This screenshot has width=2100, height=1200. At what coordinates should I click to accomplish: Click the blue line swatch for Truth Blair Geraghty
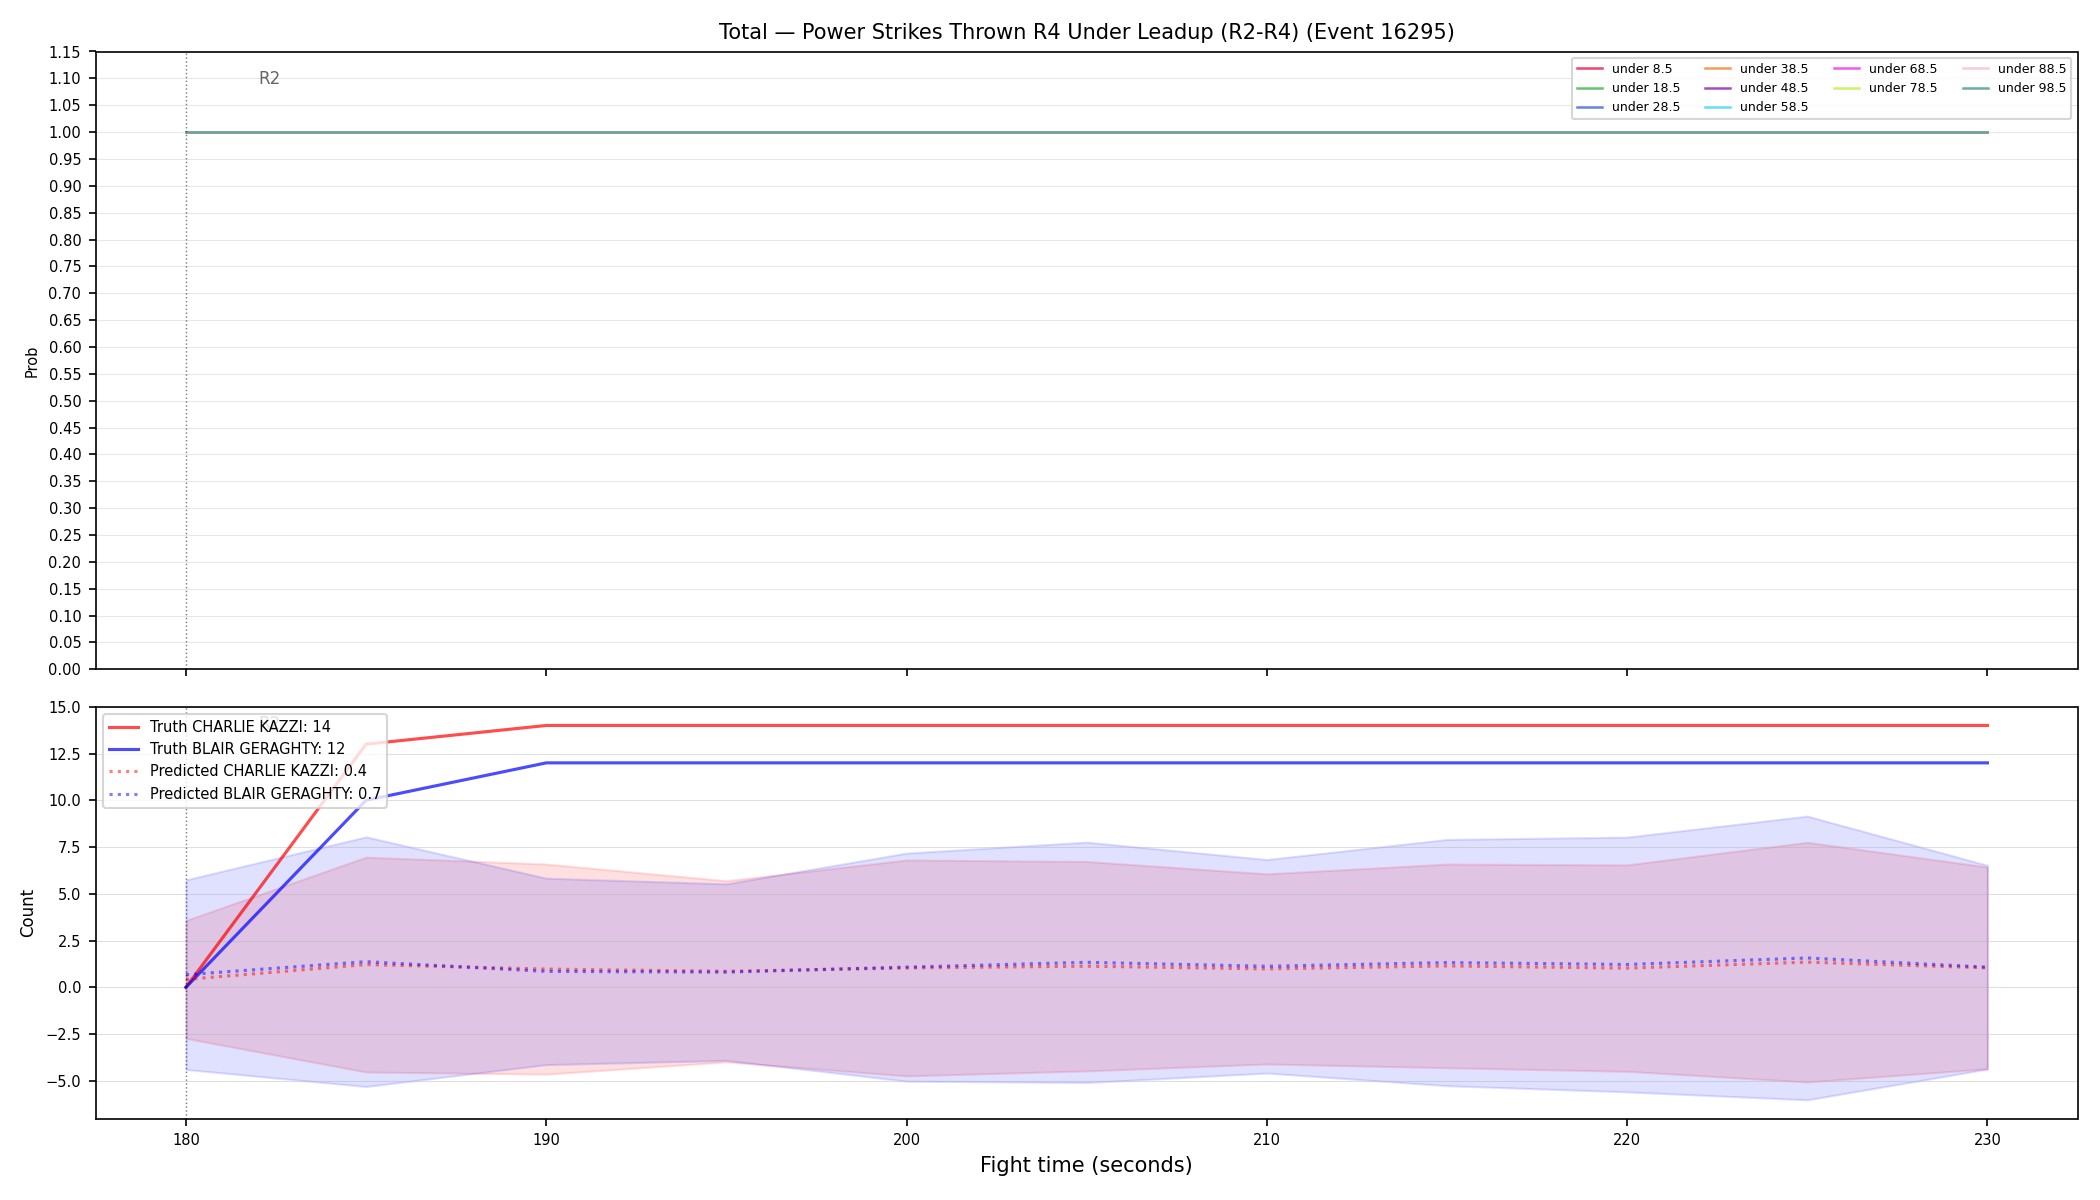123,749
